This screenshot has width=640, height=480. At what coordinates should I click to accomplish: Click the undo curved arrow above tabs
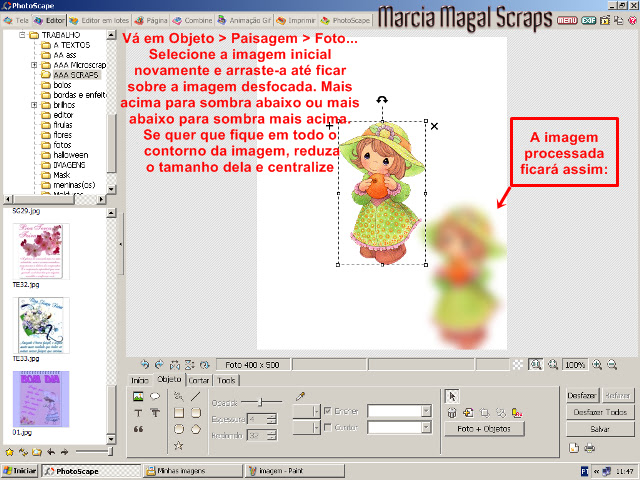pyautogui.click(x=144, y=364)
